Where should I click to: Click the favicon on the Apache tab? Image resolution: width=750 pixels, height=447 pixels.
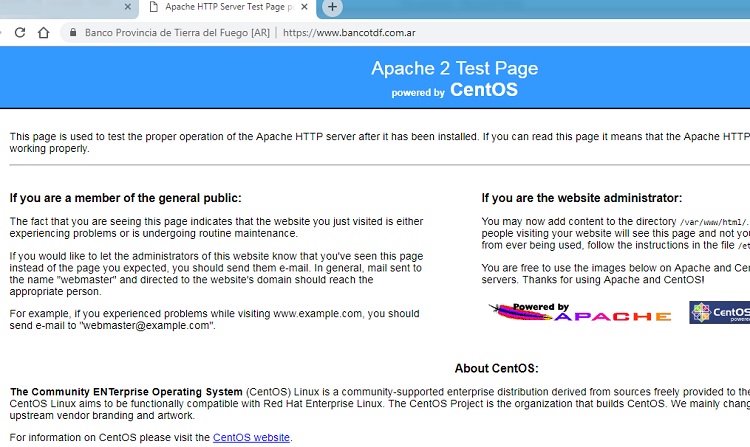[152, 7]
